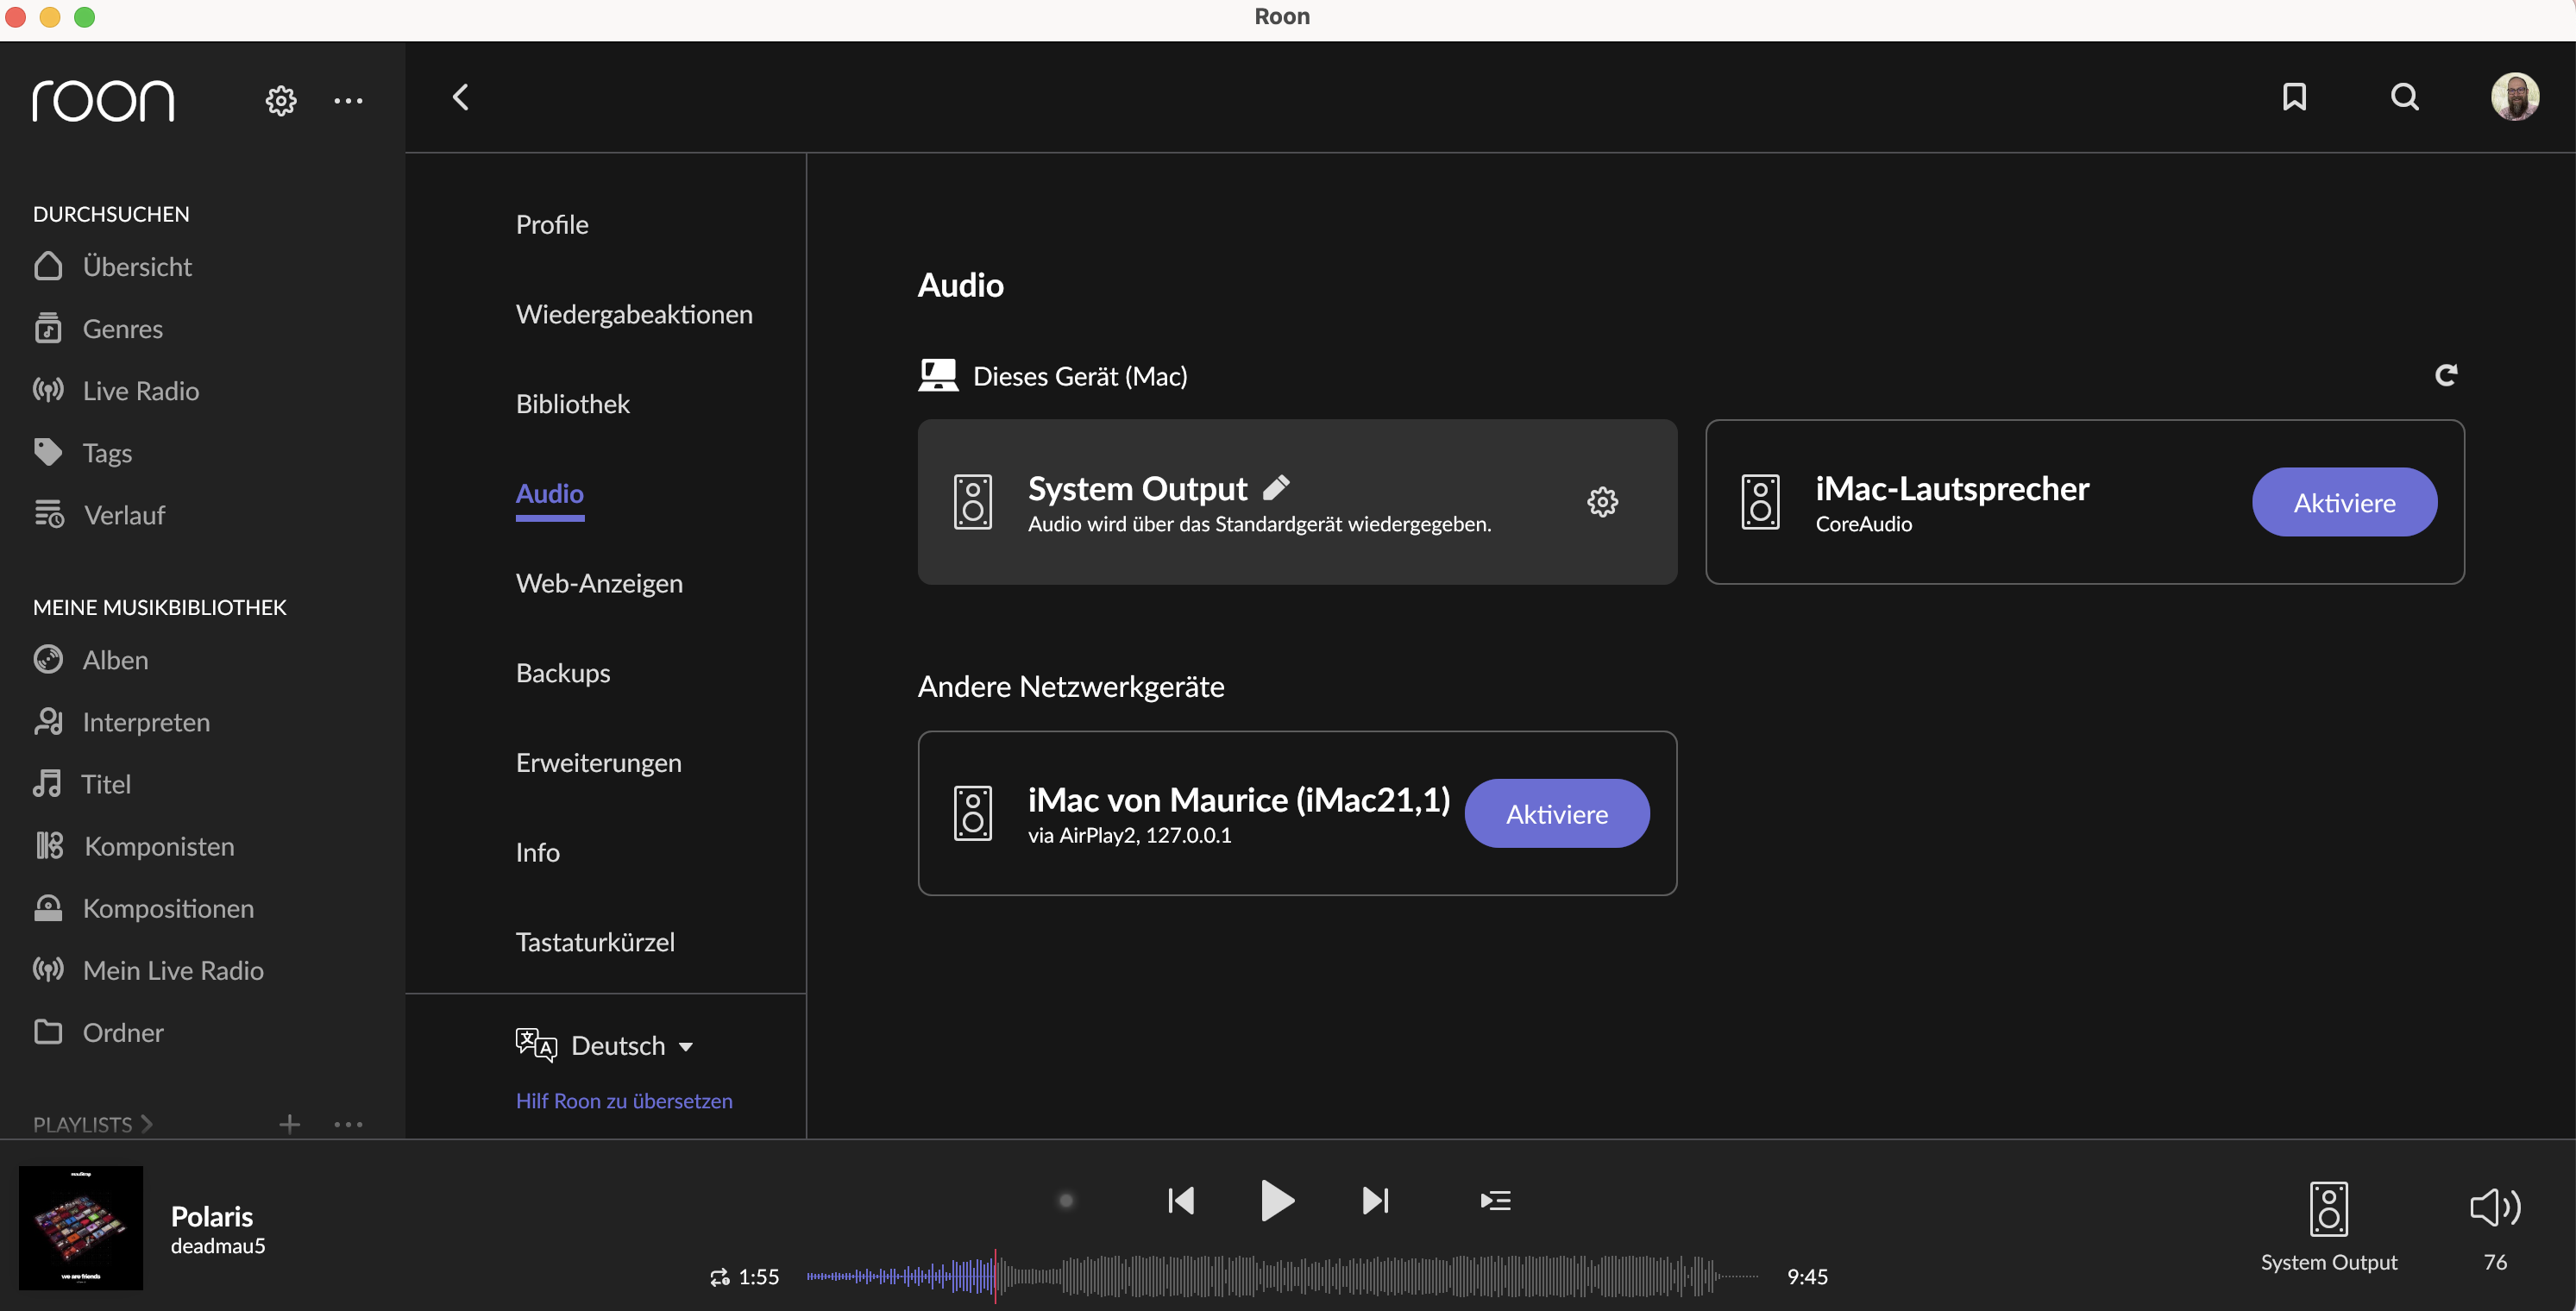The height and width of the screenshot is (1311, 2576).
Task: Switch to Tastaturkürzel settings tab
Action: pos(595,941)
